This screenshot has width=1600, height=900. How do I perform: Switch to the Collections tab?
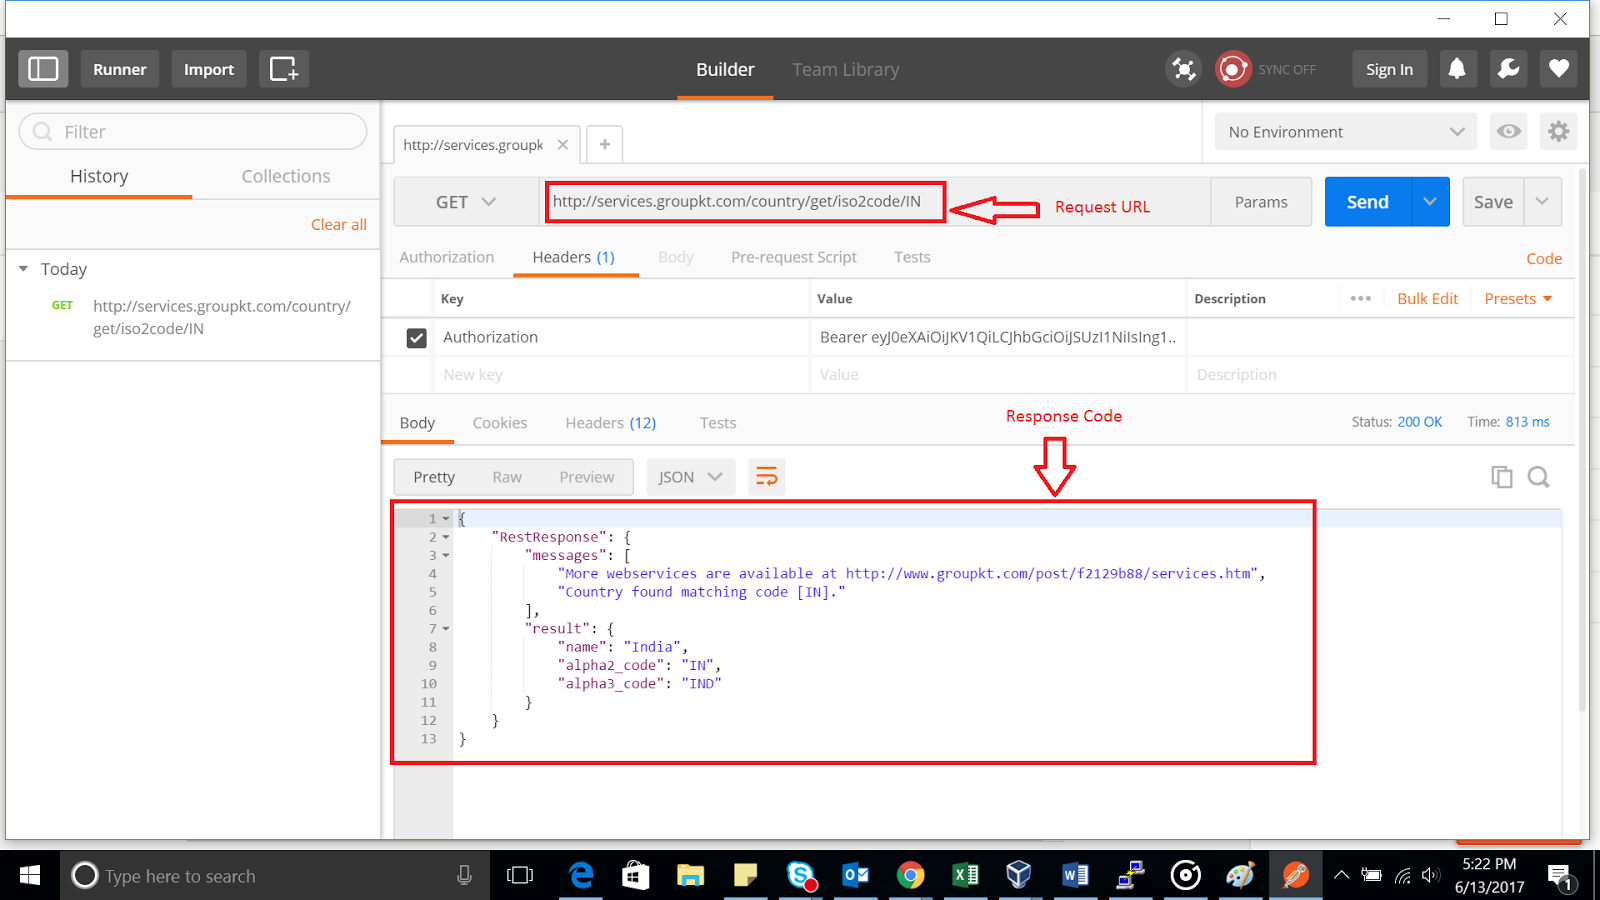(x=286, y=176)
